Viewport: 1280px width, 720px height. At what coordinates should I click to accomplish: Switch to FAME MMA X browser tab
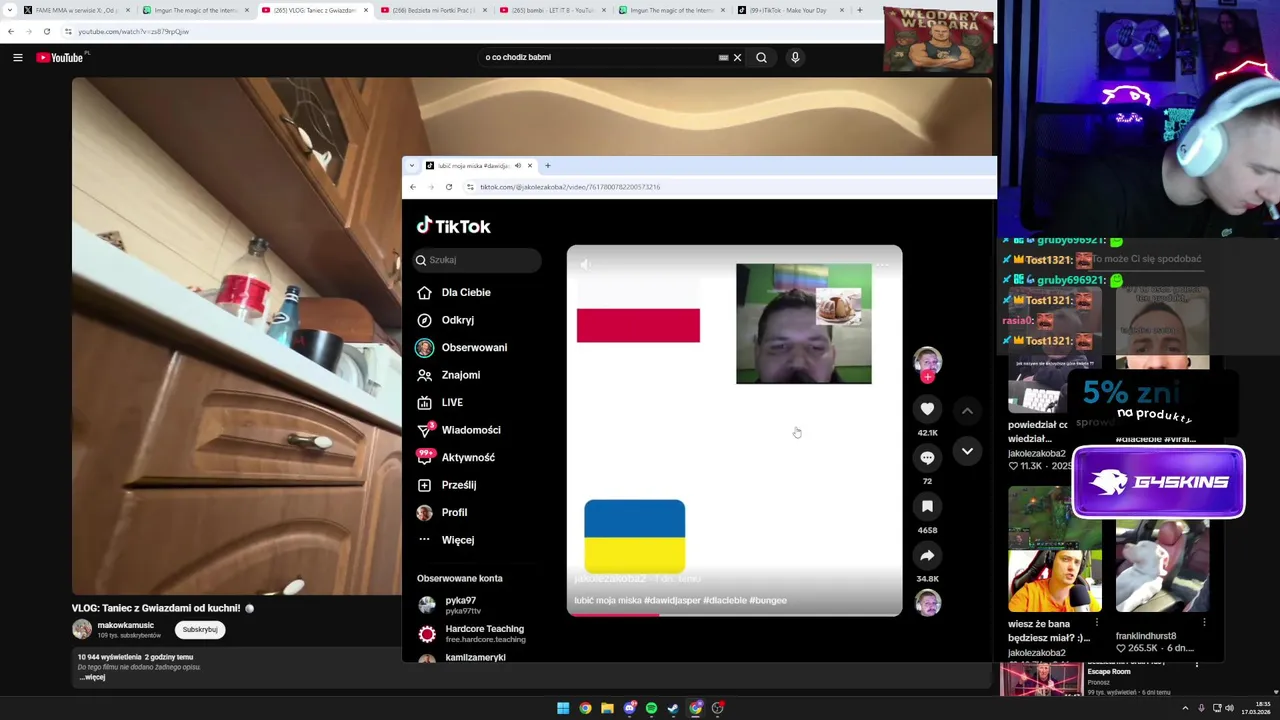tap(75, 10)
